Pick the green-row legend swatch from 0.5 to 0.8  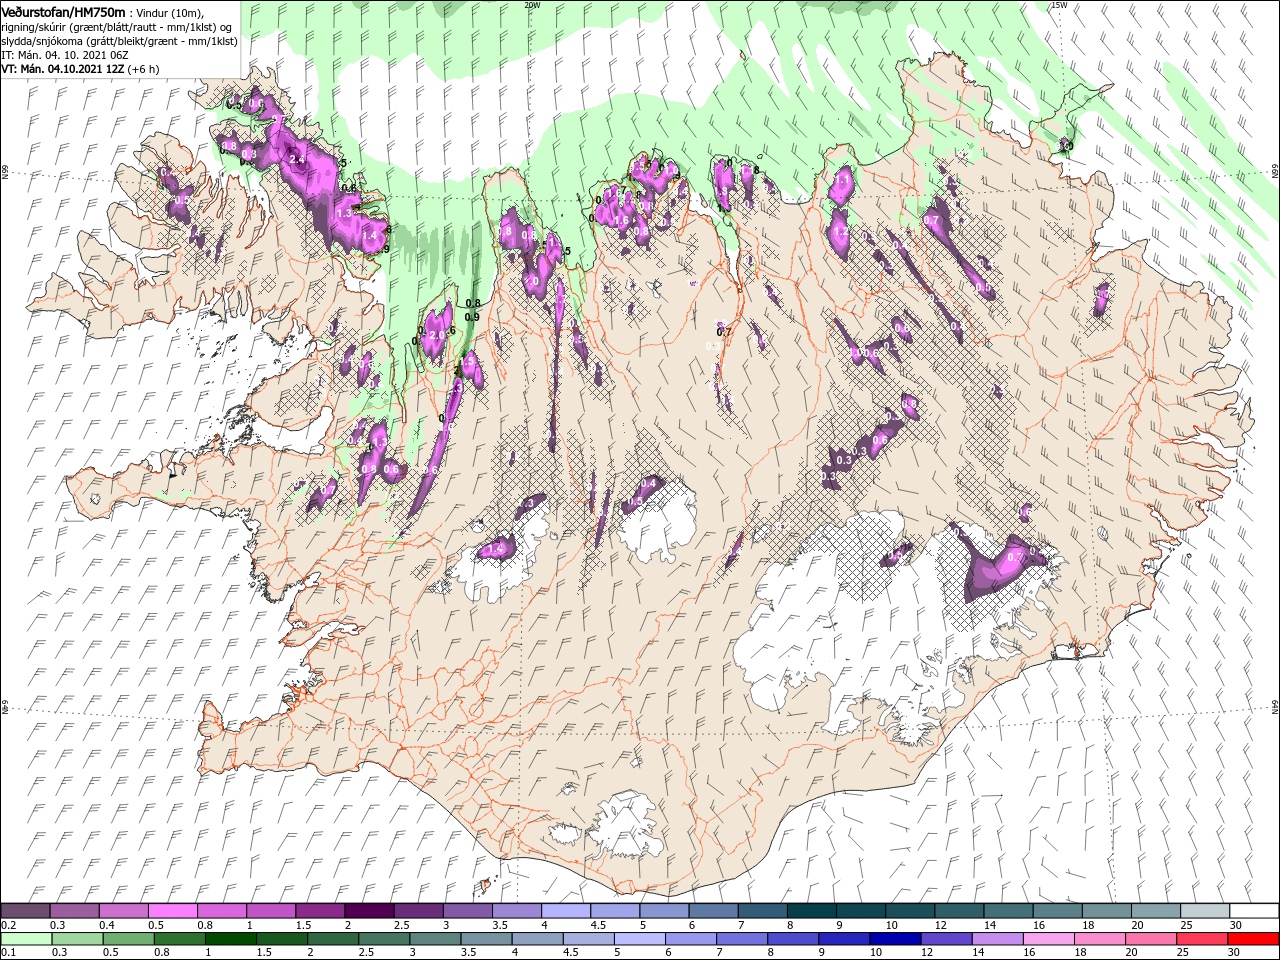[x=128, y=938]
